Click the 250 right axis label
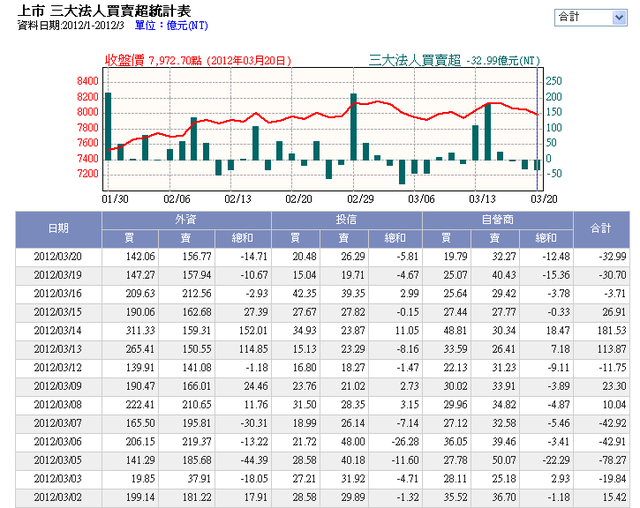This screenshot has height=508, width=640. tap(554, 81)
